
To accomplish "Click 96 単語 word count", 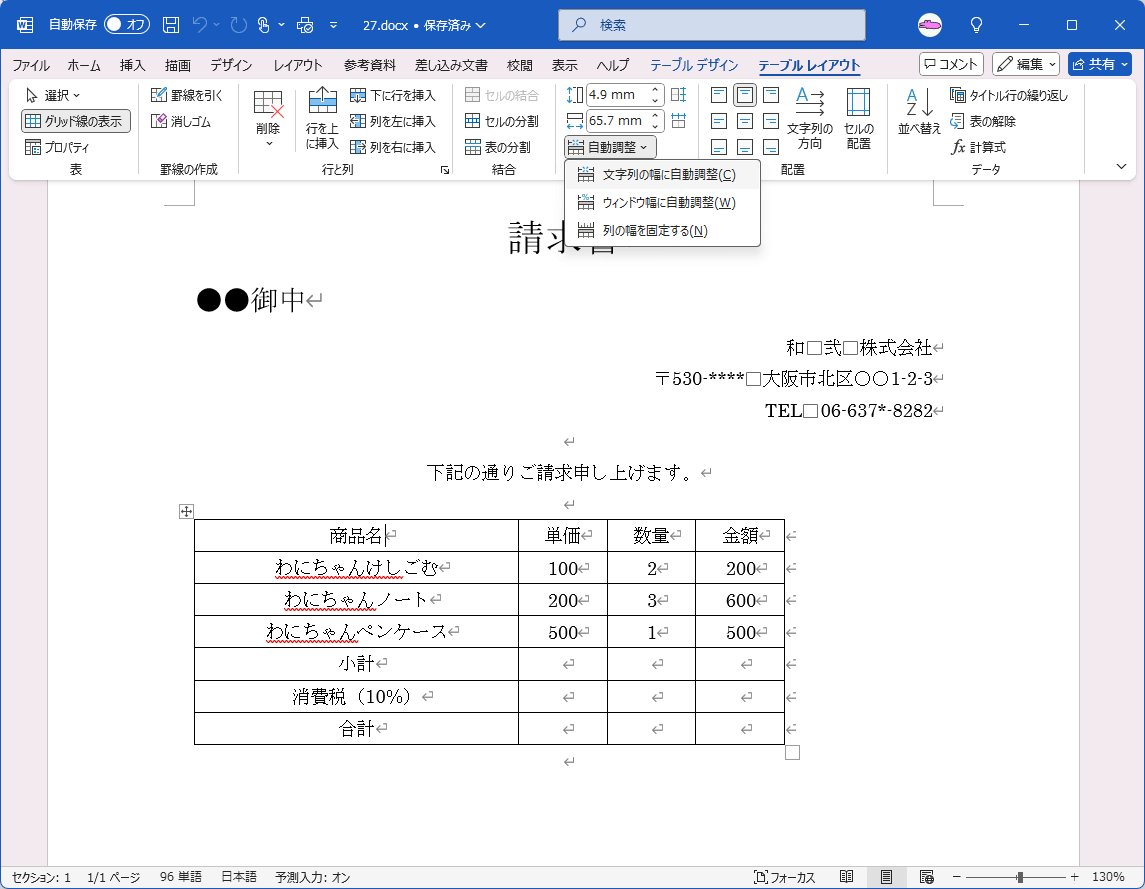I will point(180,877).
